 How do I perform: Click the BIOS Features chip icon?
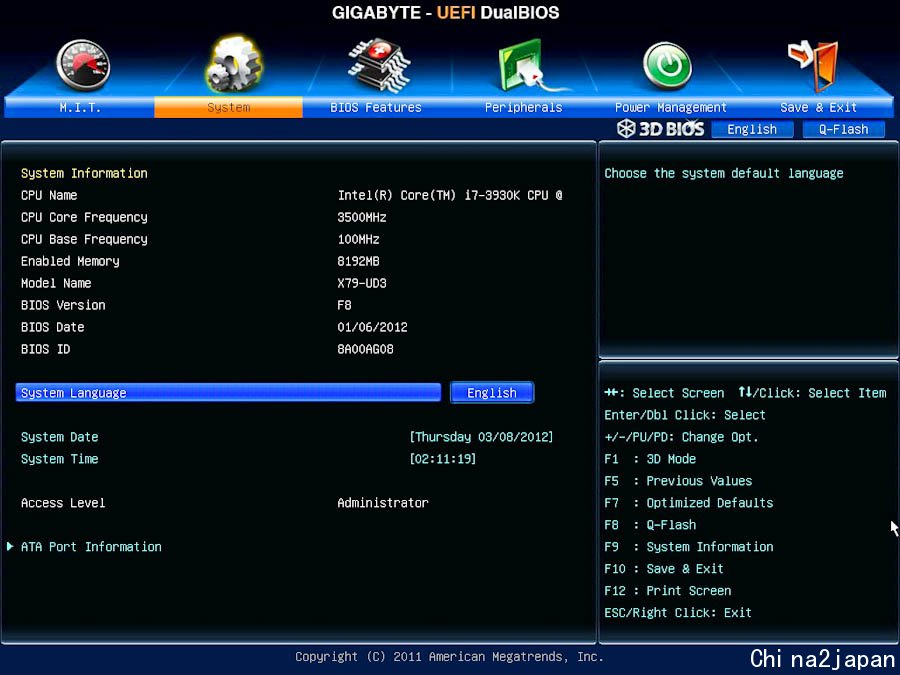pos(378,65)
